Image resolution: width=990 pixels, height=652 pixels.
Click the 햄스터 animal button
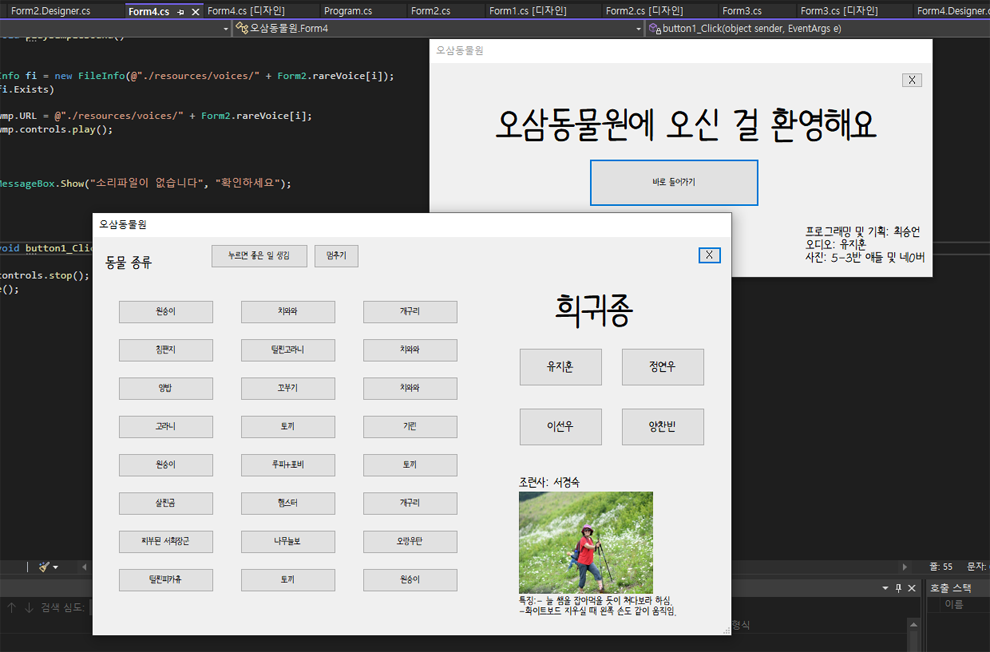point(288,503)
